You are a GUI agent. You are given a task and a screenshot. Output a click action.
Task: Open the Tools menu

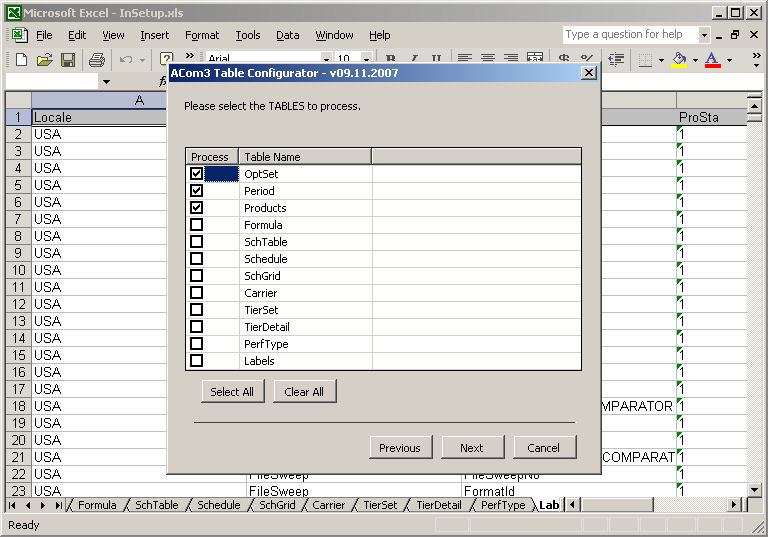tap(248, 35)
